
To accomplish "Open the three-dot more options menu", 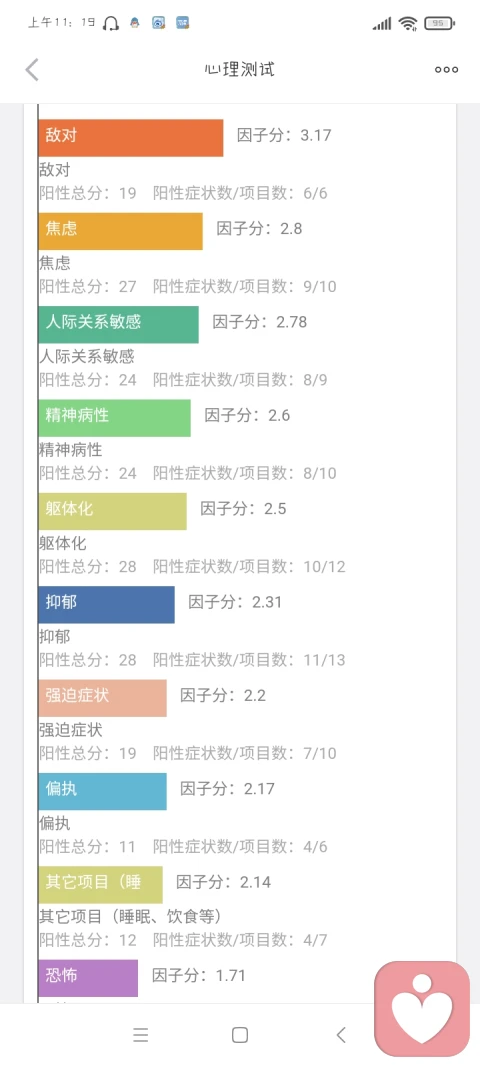I will coord(447,69).
